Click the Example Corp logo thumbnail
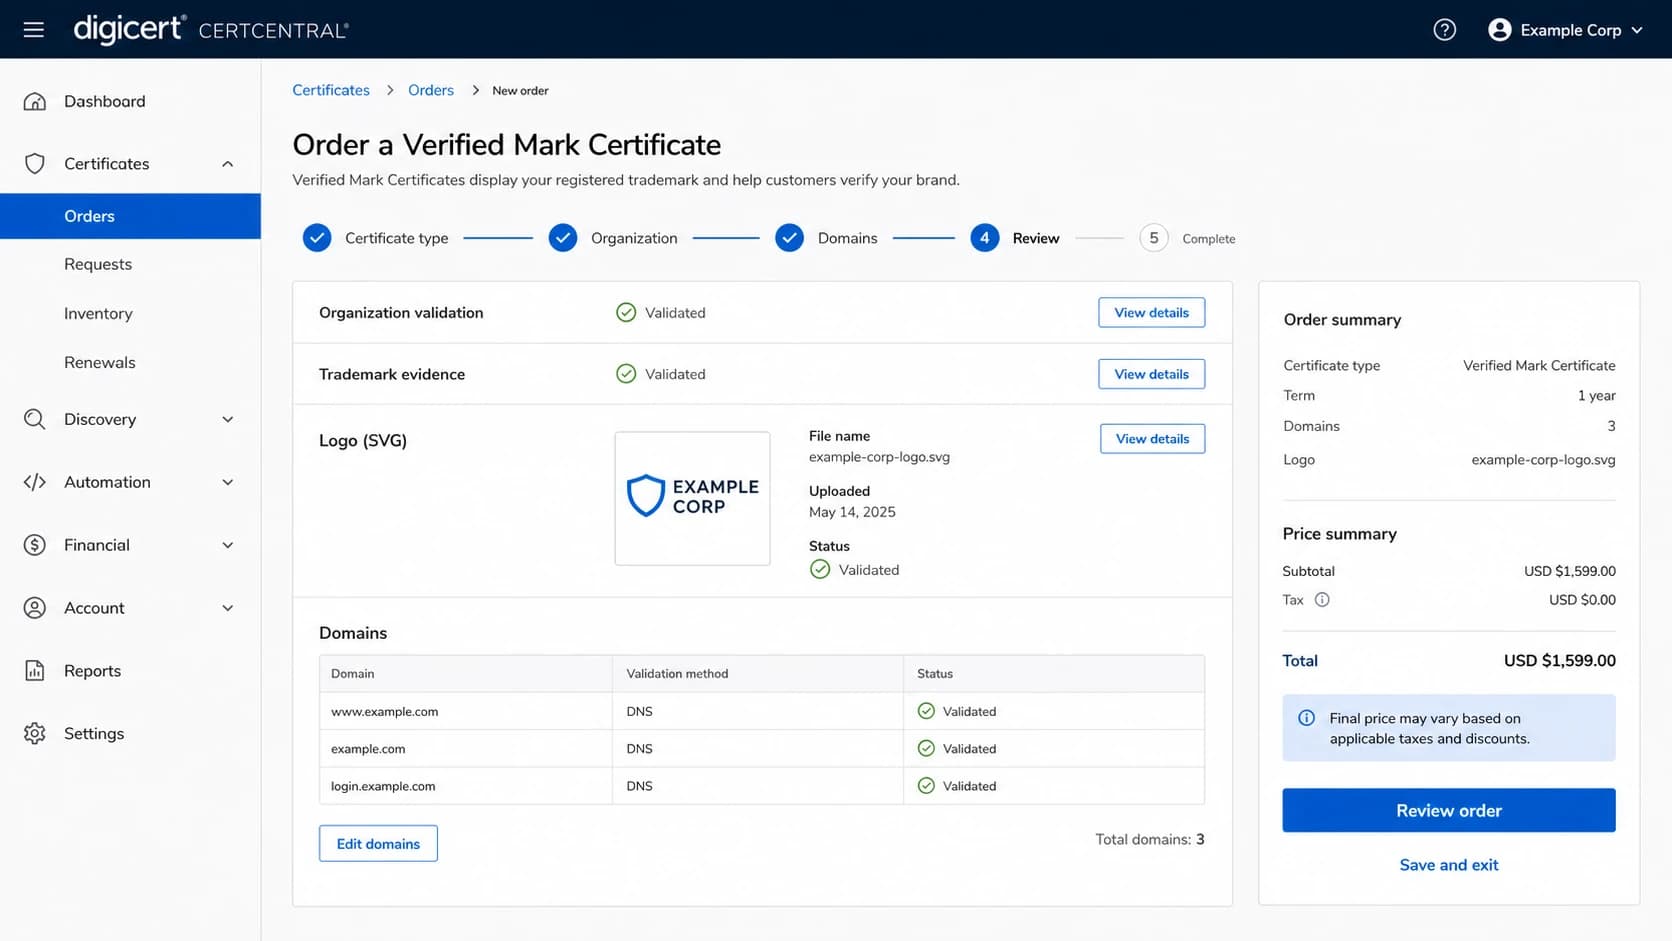 click(692, 498)
